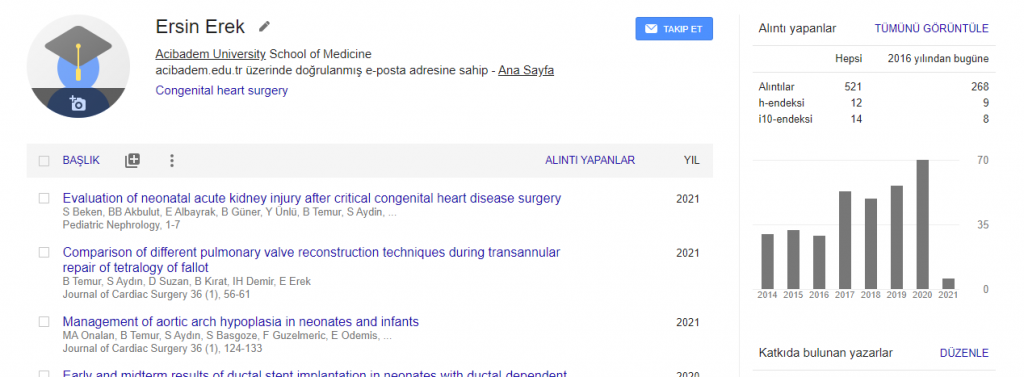Click the pencil edit icon beside Ersin Erek

264,27
